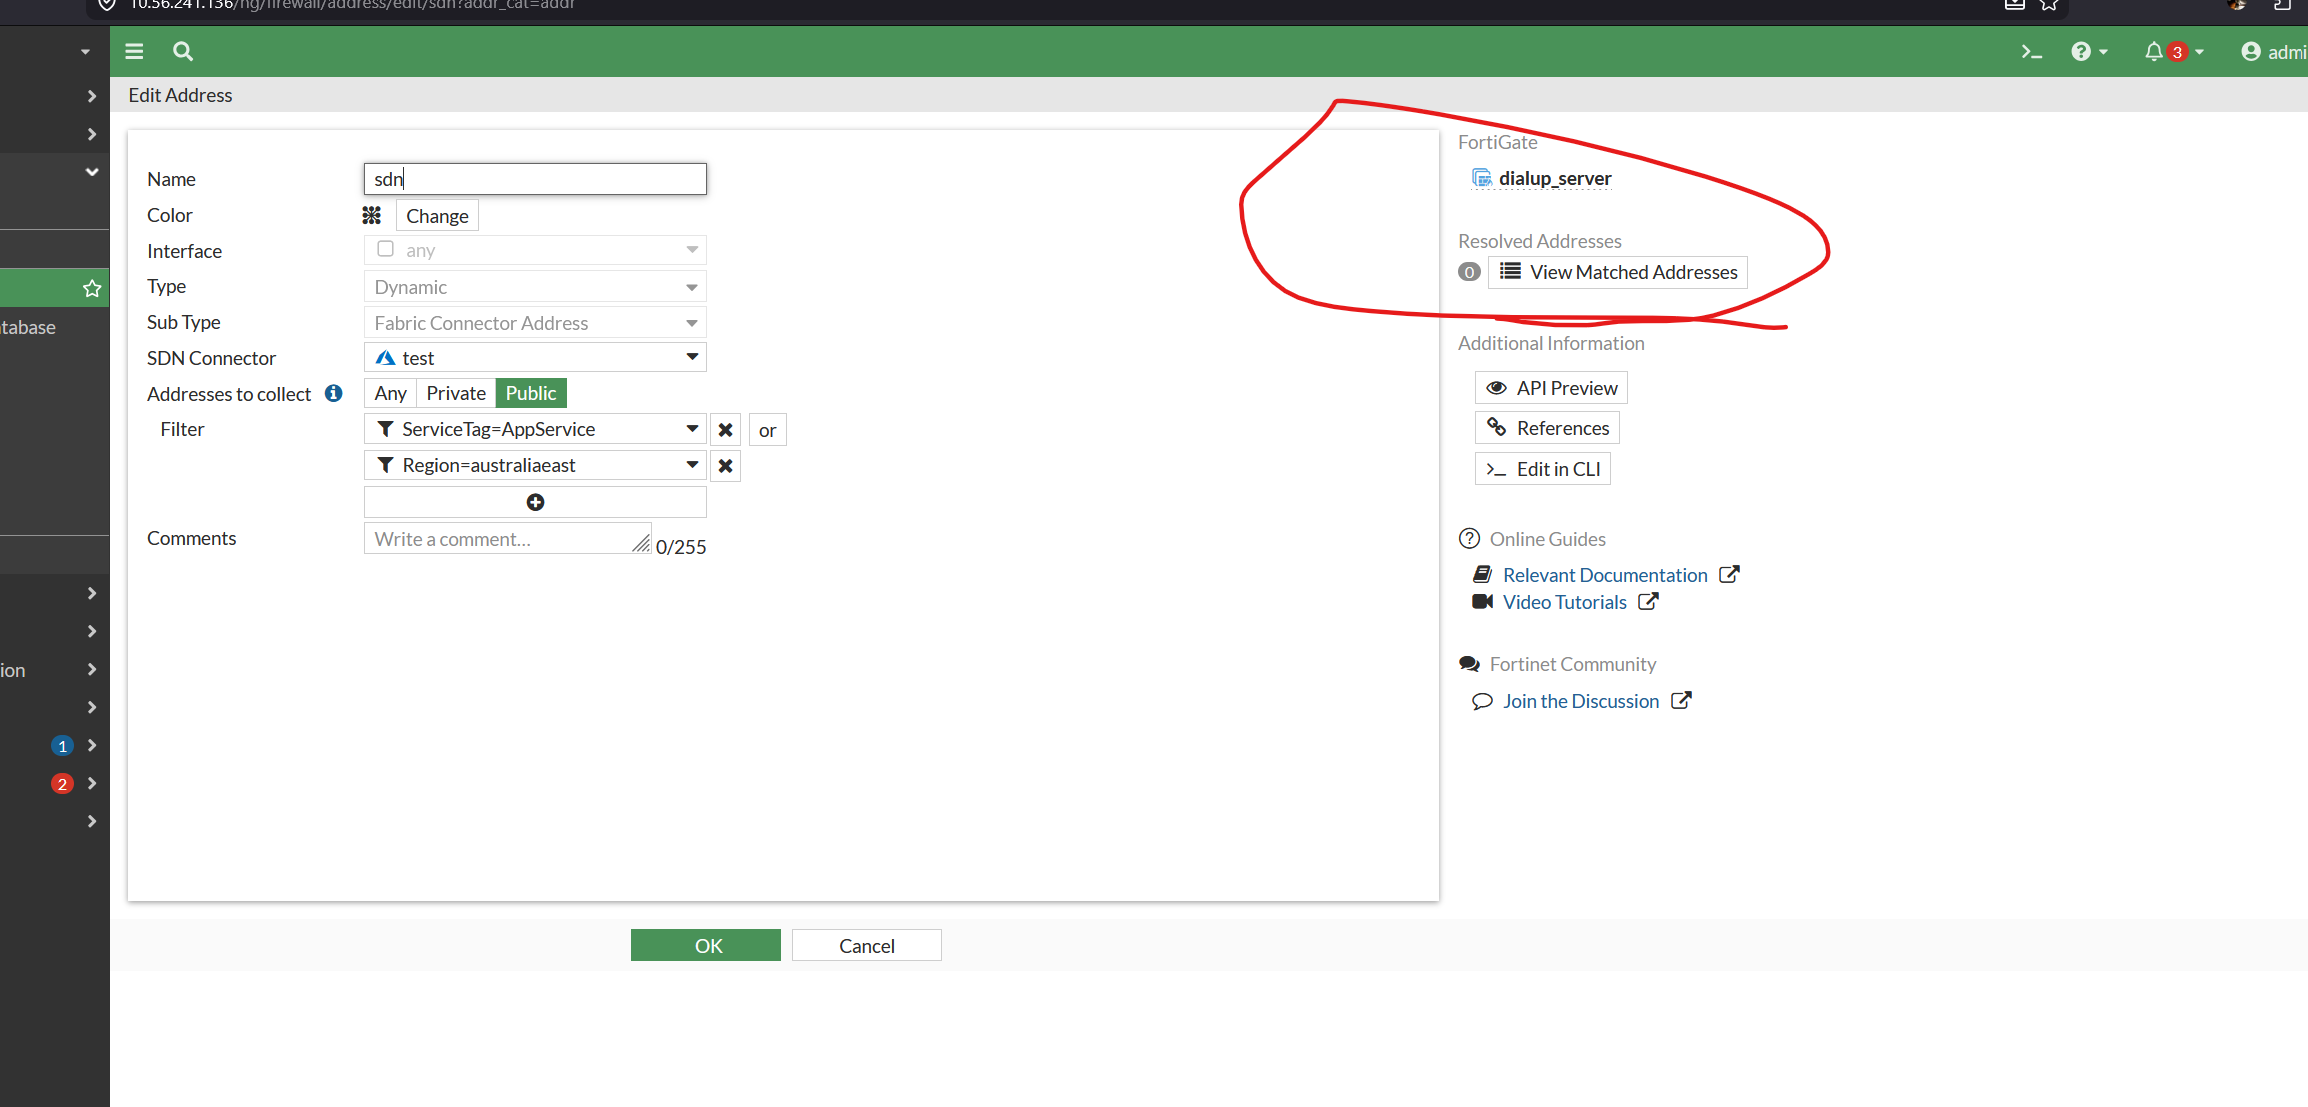Click the dialup_server FortiGate name
The width and height of the screenshot is (2308, 1107).
click(x=1555, y=178)
